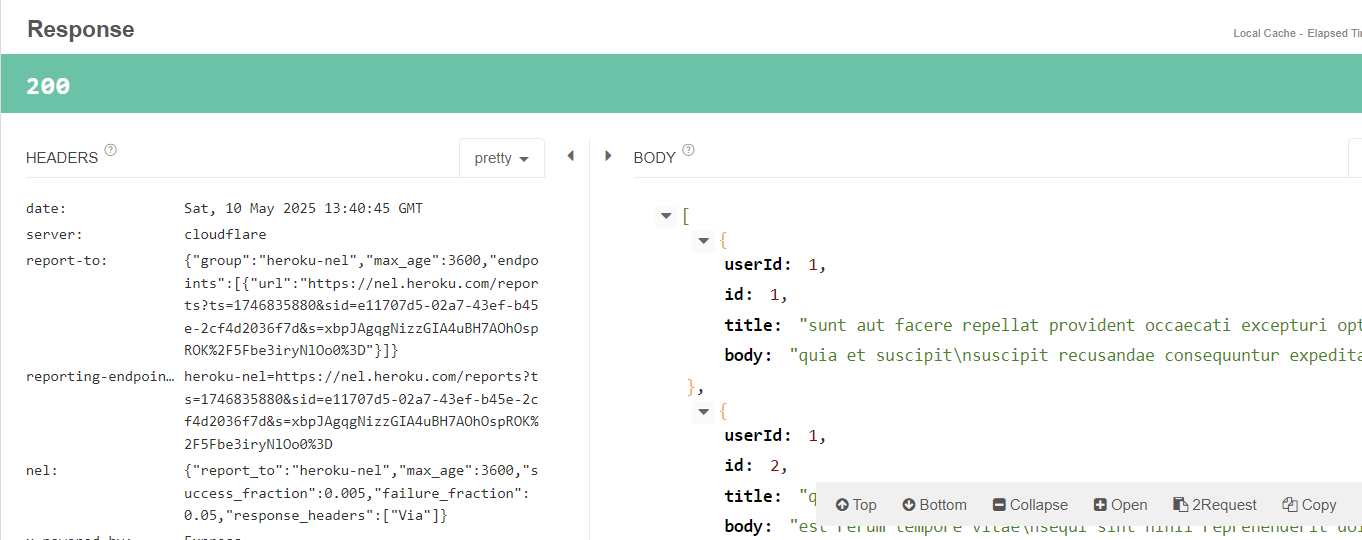
Task: Click the id: 2 field
Action: tap(756, 466)
